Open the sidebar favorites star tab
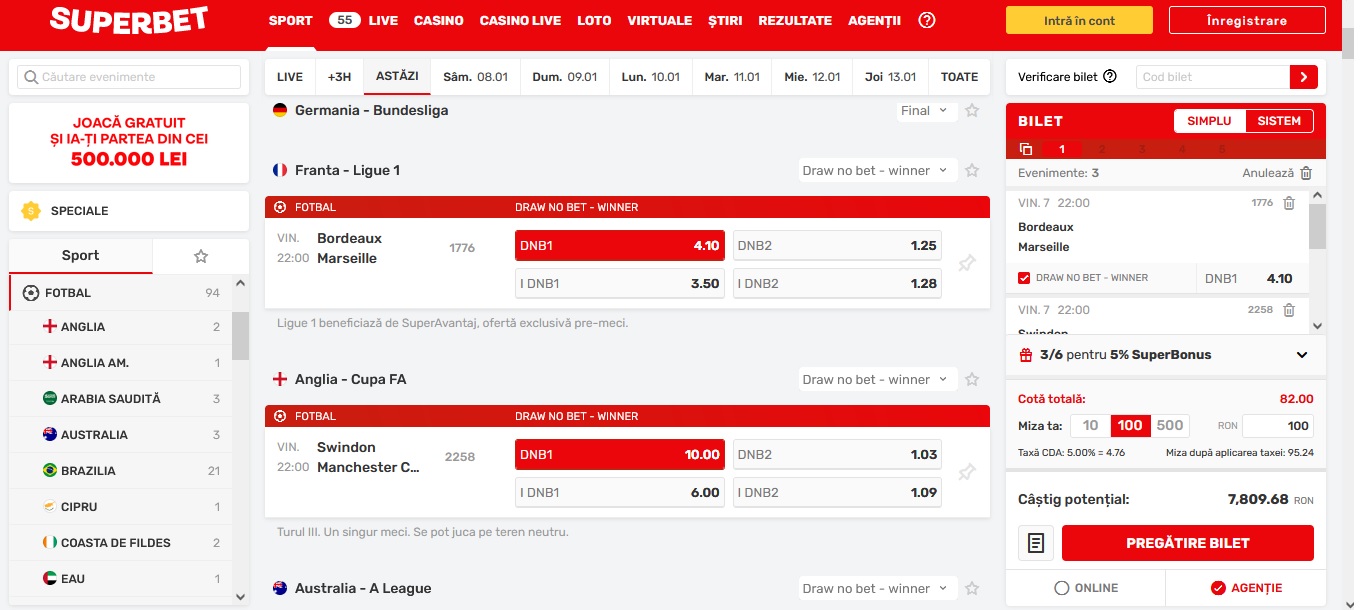This screenshot has height=610, width=1360. (x=201, y=256)
